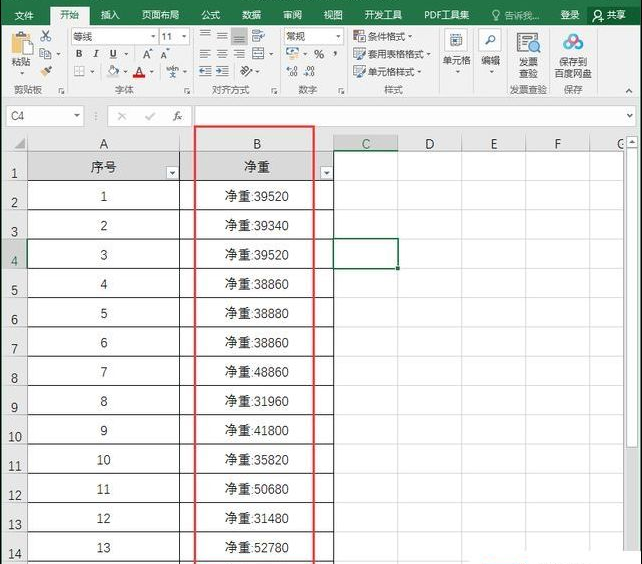Open filter dropdown in 序号 header
The image size is (642, 564).
(x=172, y=173)
